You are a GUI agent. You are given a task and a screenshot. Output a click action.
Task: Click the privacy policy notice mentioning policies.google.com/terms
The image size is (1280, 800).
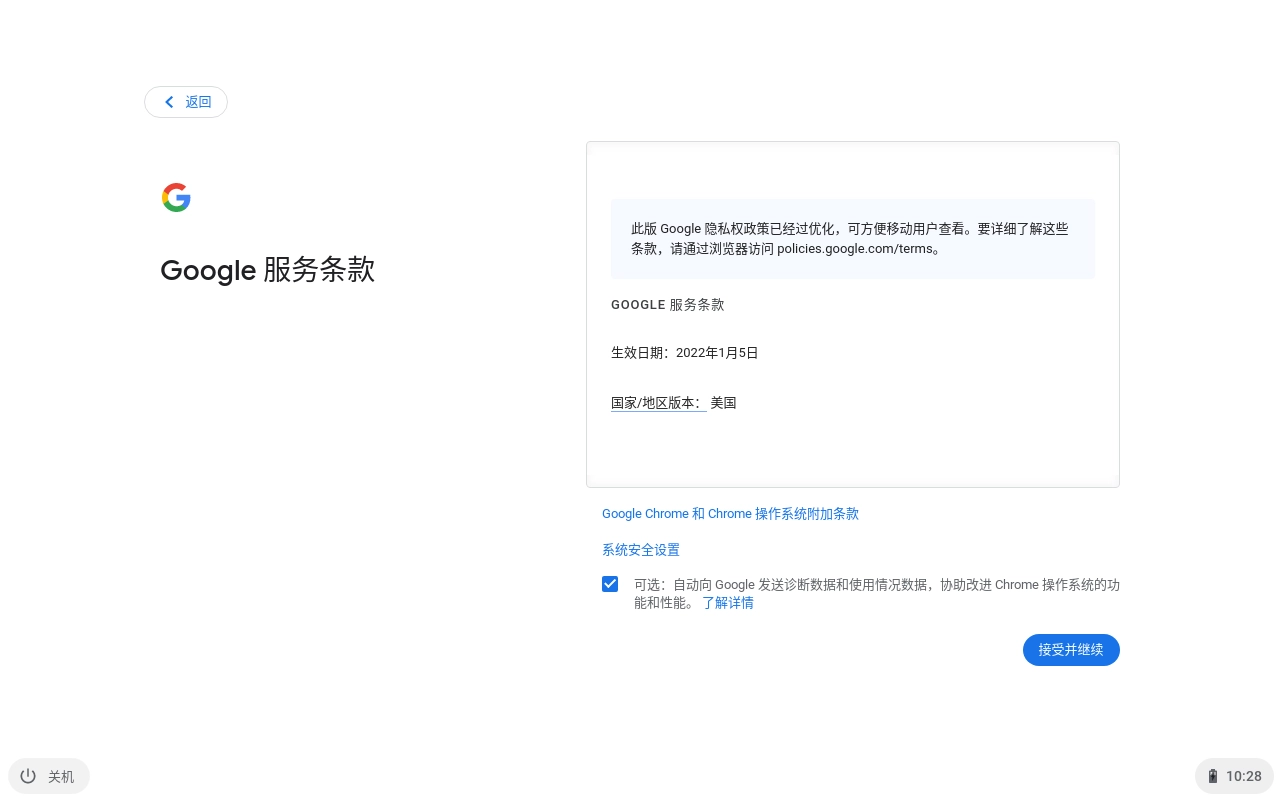(x=853, y=239)
